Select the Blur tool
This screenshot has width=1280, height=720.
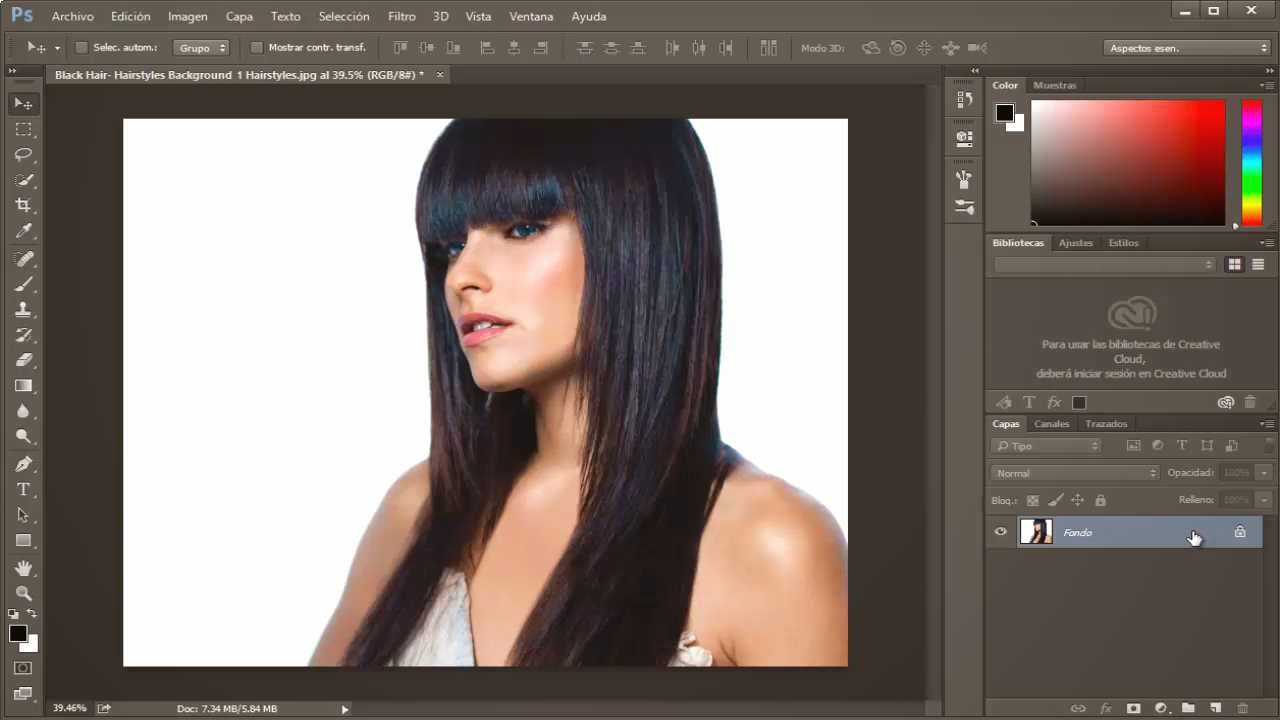[24, 411]
